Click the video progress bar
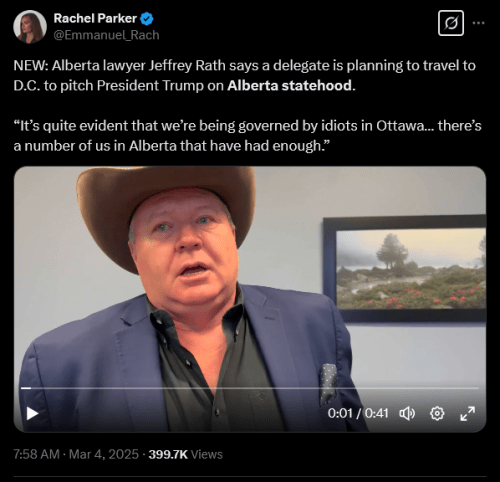The height and width of the screenshot is (482, 500). 250,388
